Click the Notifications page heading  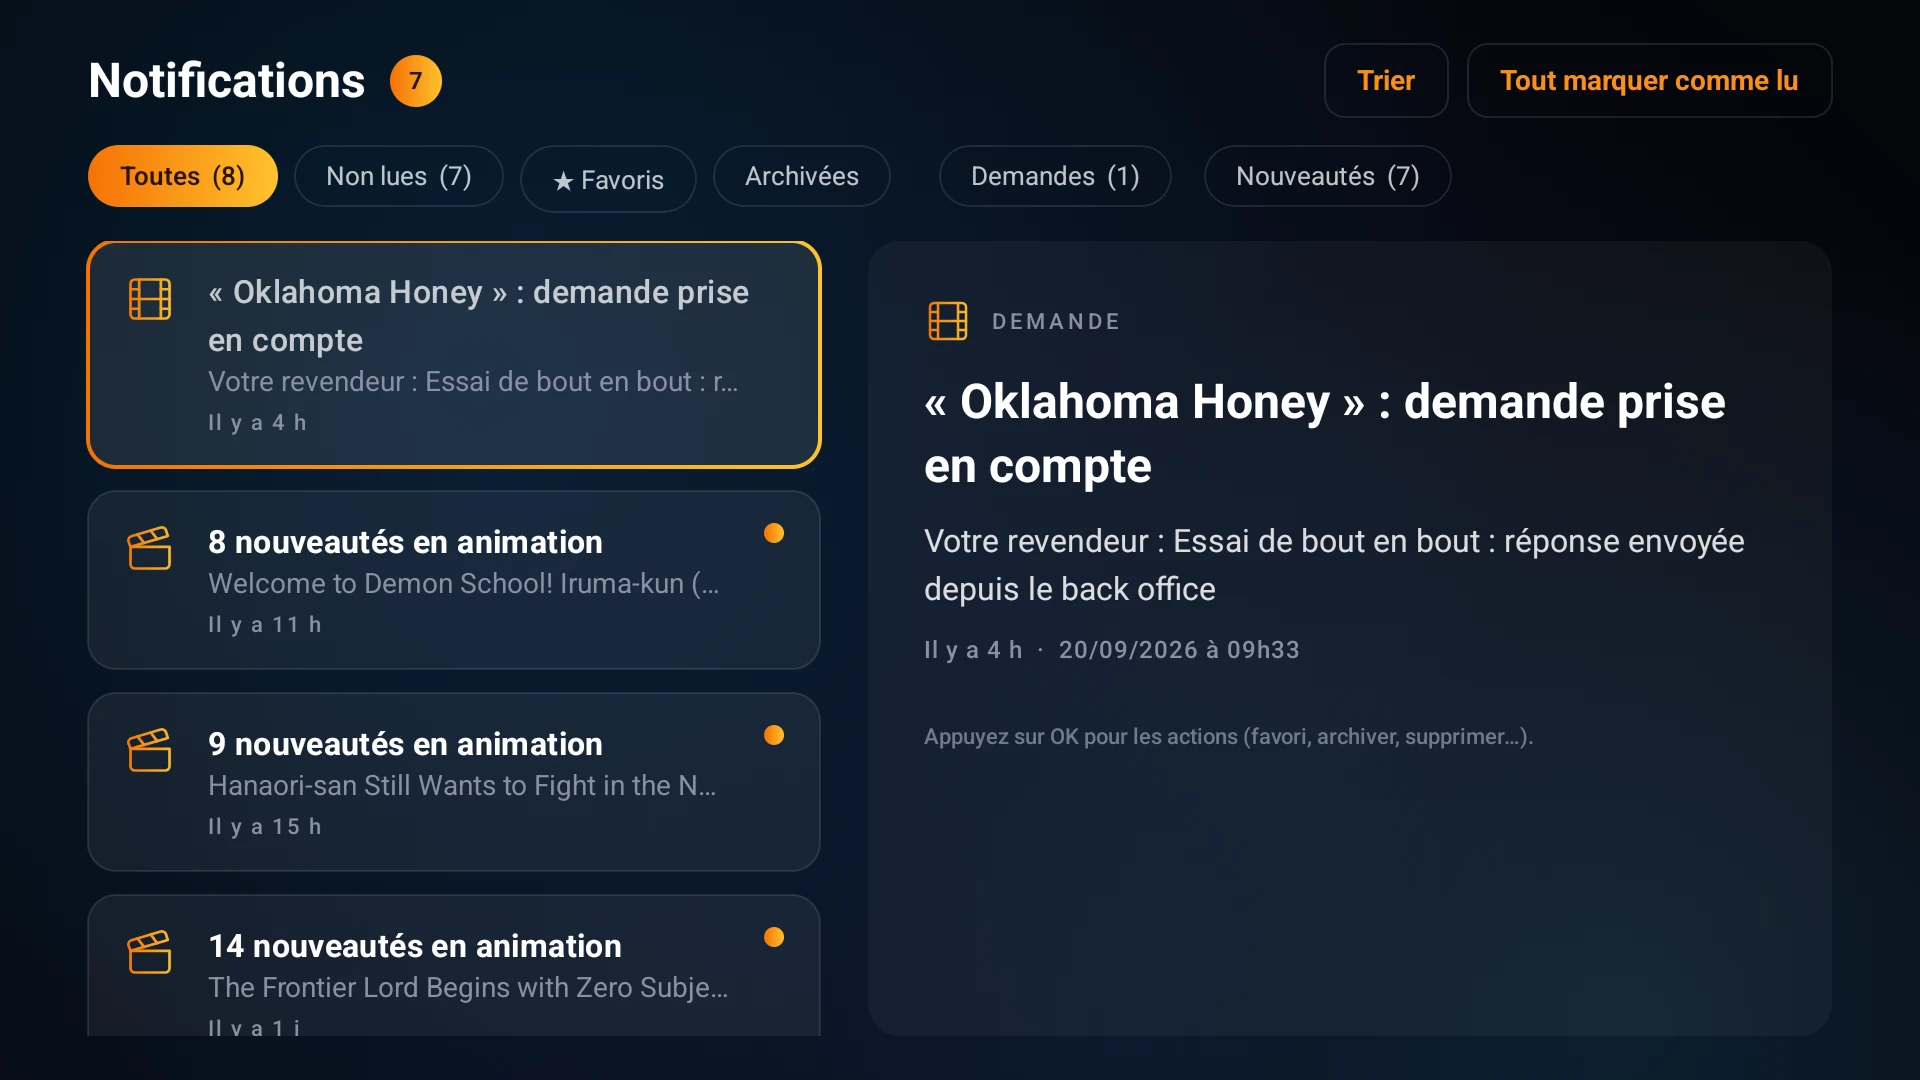tap(227, 81)
